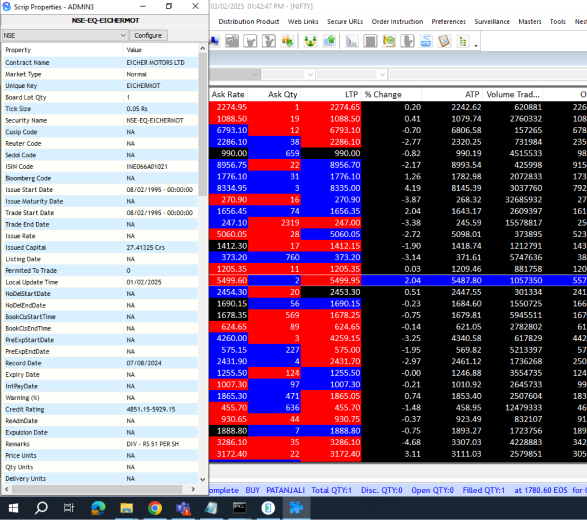
Task: Click the highlighted row LTP 5499.95
Action: [331, 280]
